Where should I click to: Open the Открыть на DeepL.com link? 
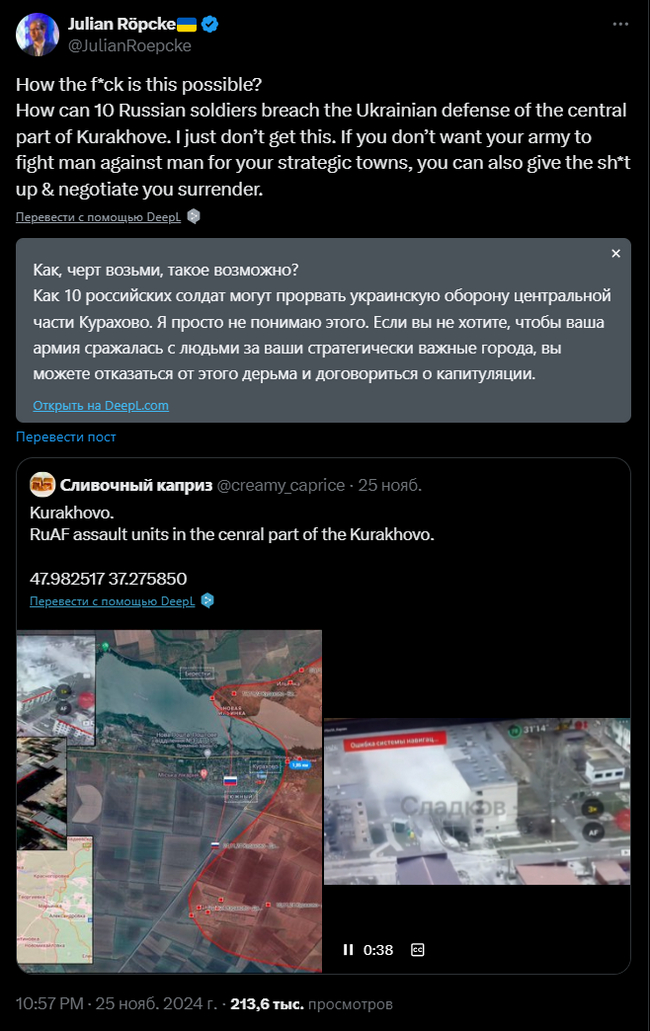101,405
